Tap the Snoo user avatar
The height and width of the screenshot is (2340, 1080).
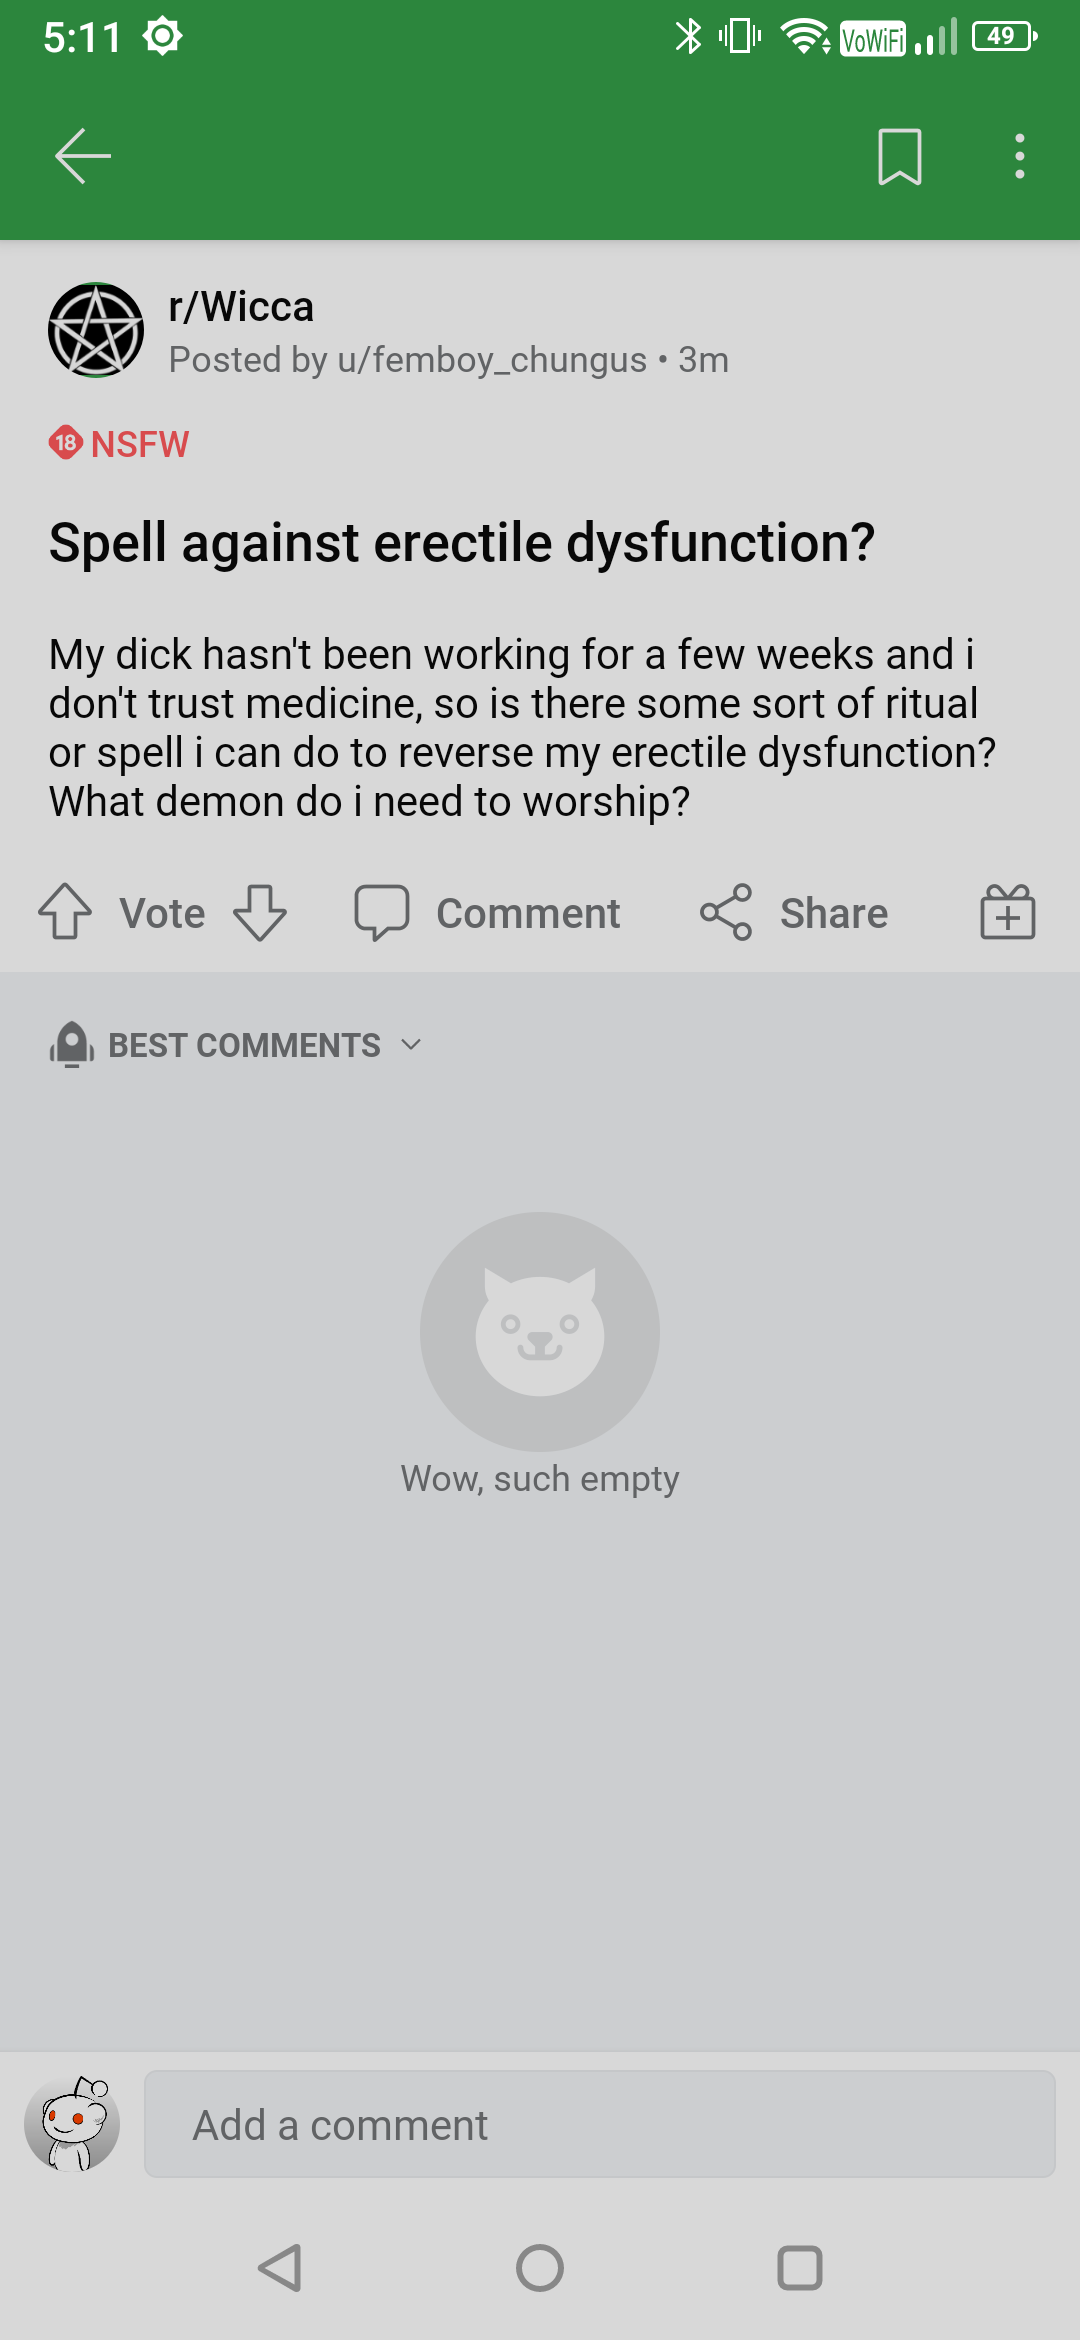(x=72, y=2124)
